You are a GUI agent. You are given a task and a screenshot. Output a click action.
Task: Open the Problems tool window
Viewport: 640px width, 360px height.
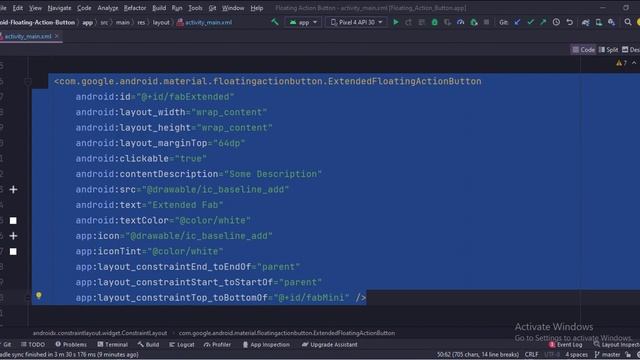71,344
